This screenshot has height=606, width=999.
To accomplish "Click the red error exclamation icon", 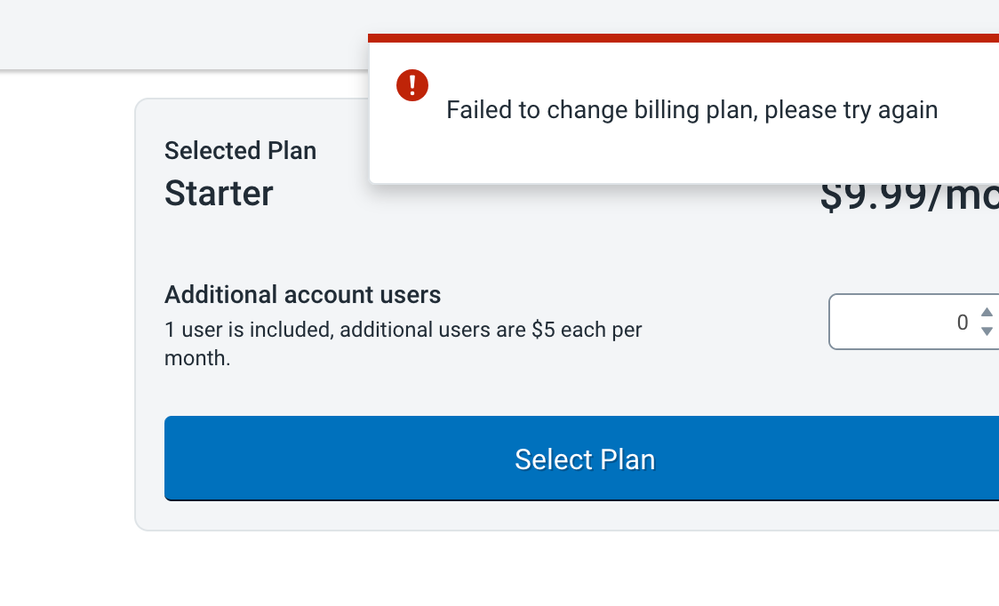I will coord(412,86).
